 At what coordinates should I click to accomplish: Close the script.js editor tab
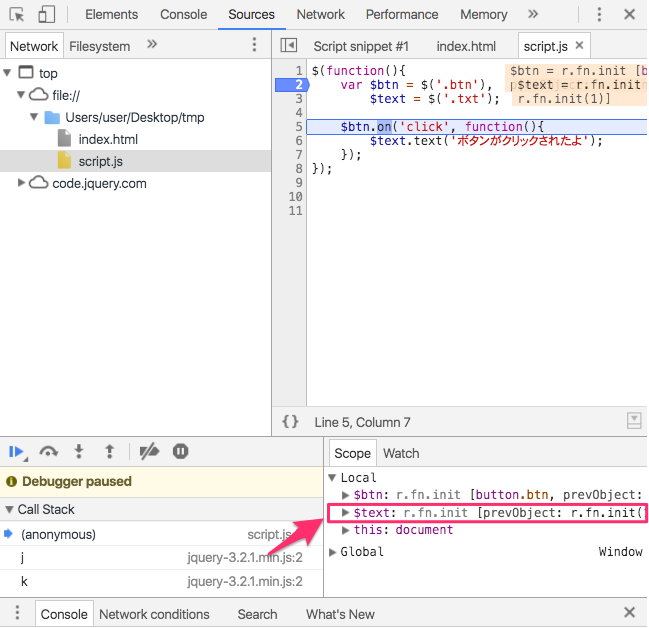tap(579, 45)
